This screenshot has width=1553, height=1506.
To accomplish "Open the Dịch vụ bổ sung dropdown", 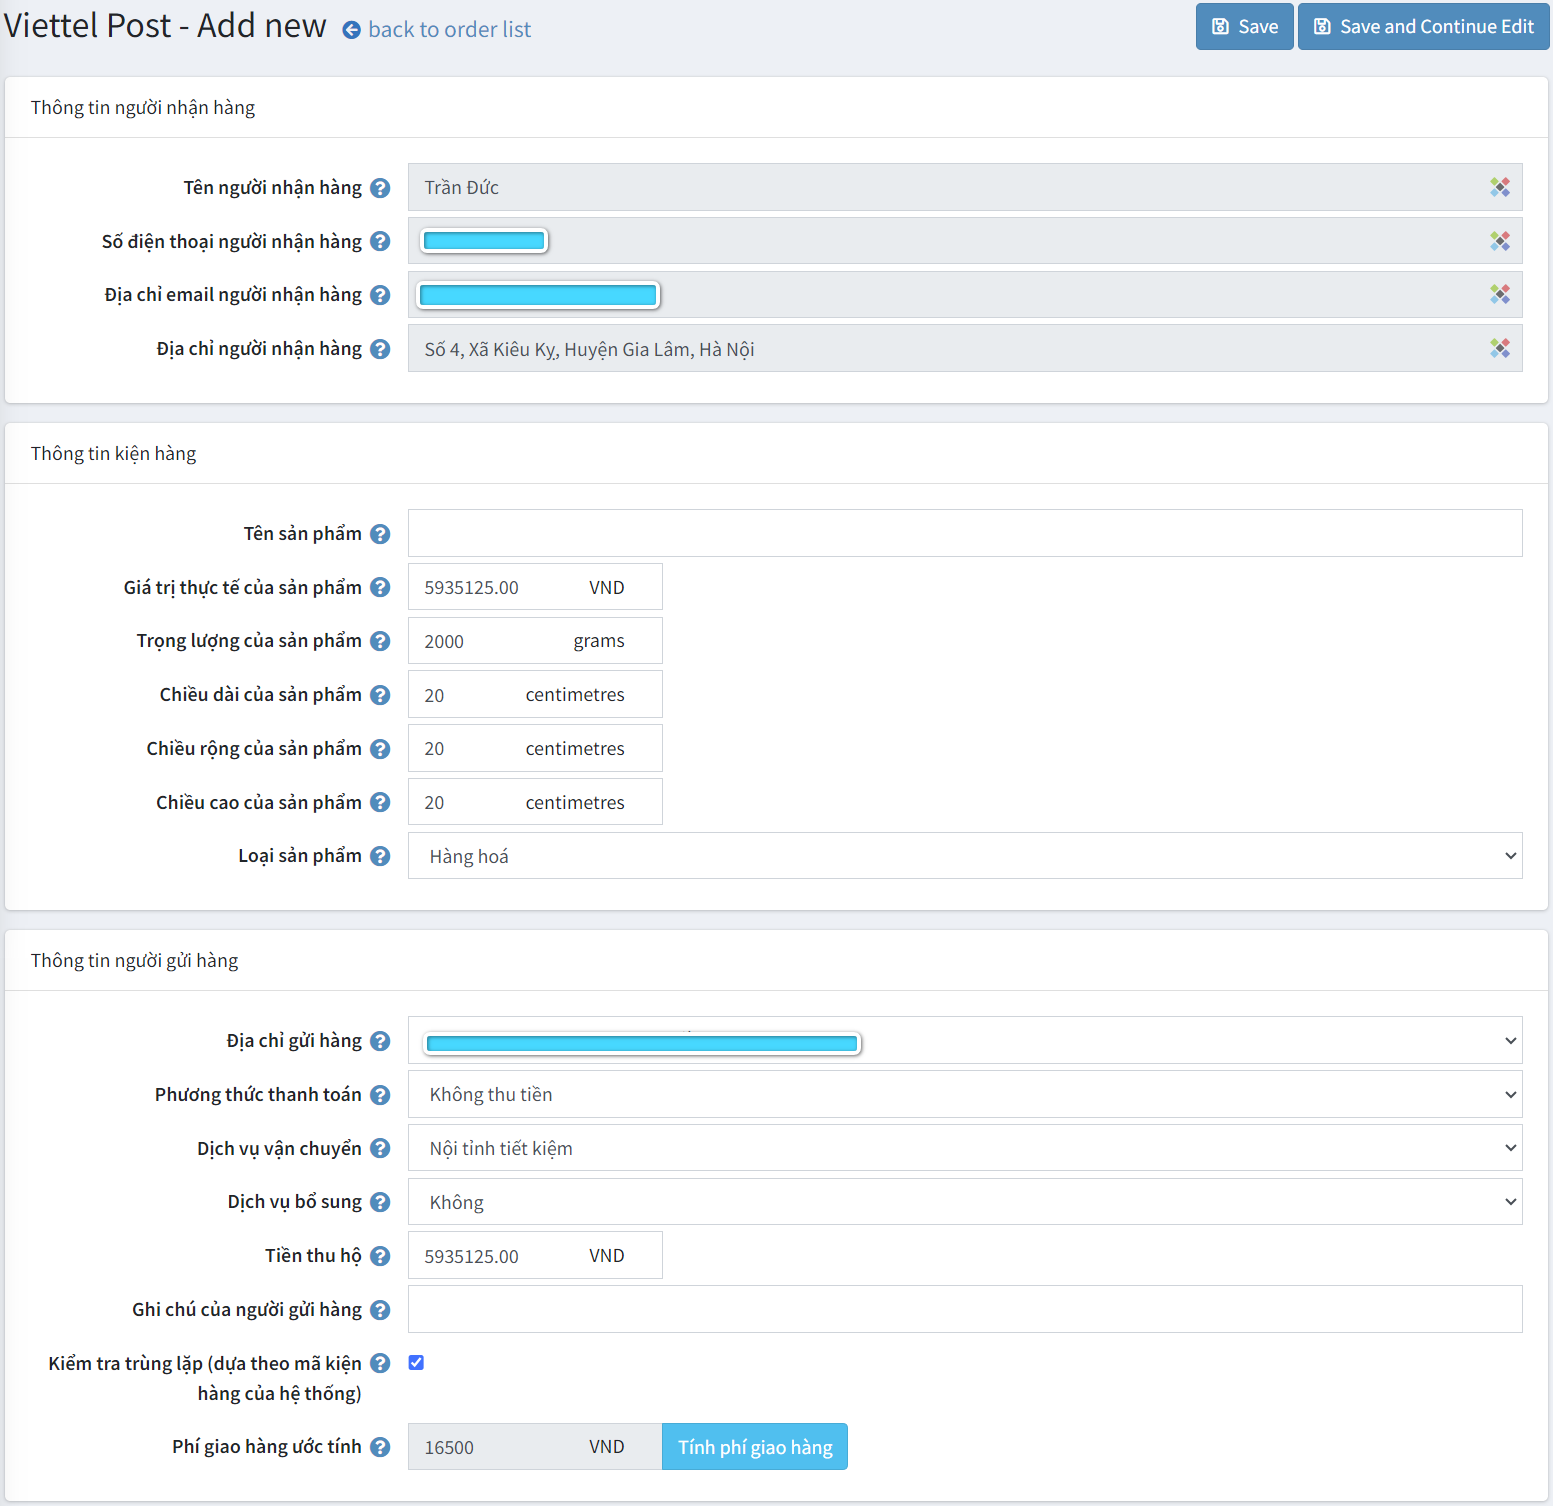I will (x=965, y=1202).
